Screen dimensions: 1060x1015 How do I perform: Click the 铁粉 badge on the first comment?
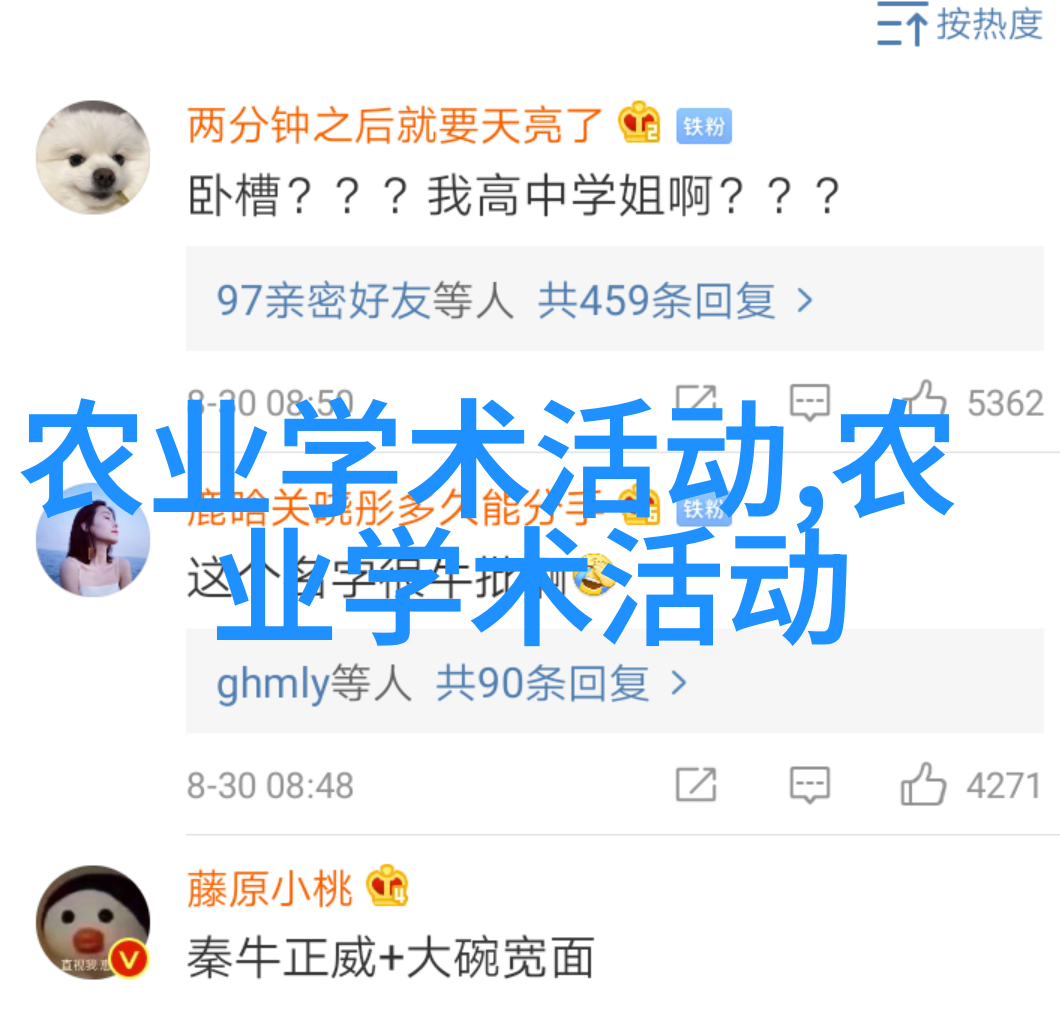click(x=704, y=126)
